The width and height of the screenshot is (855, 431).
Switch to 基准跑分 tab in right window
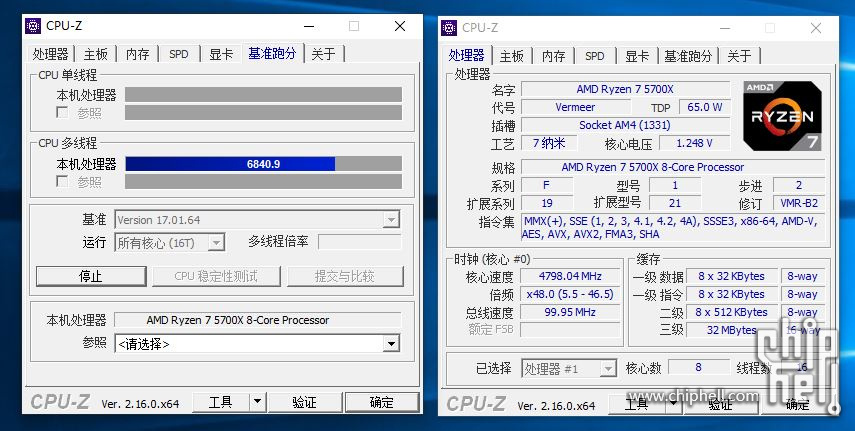[688, 56]
